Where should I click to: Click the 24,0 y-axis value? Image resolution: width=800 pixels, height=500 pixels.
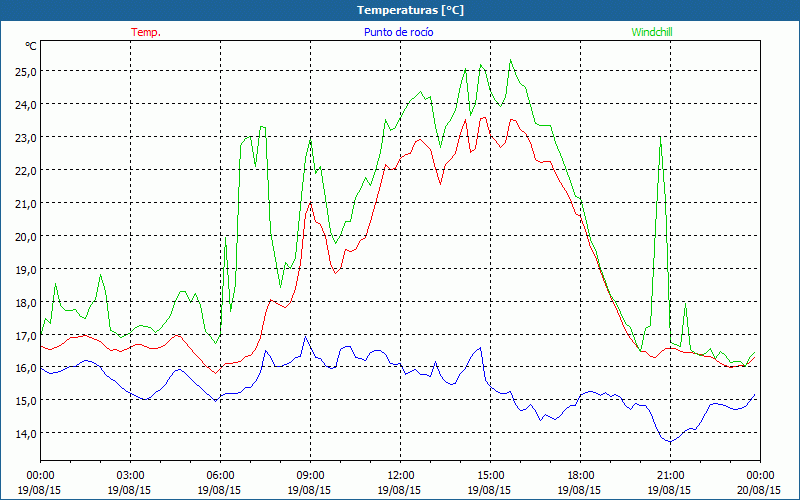click(x=27, y=105)
